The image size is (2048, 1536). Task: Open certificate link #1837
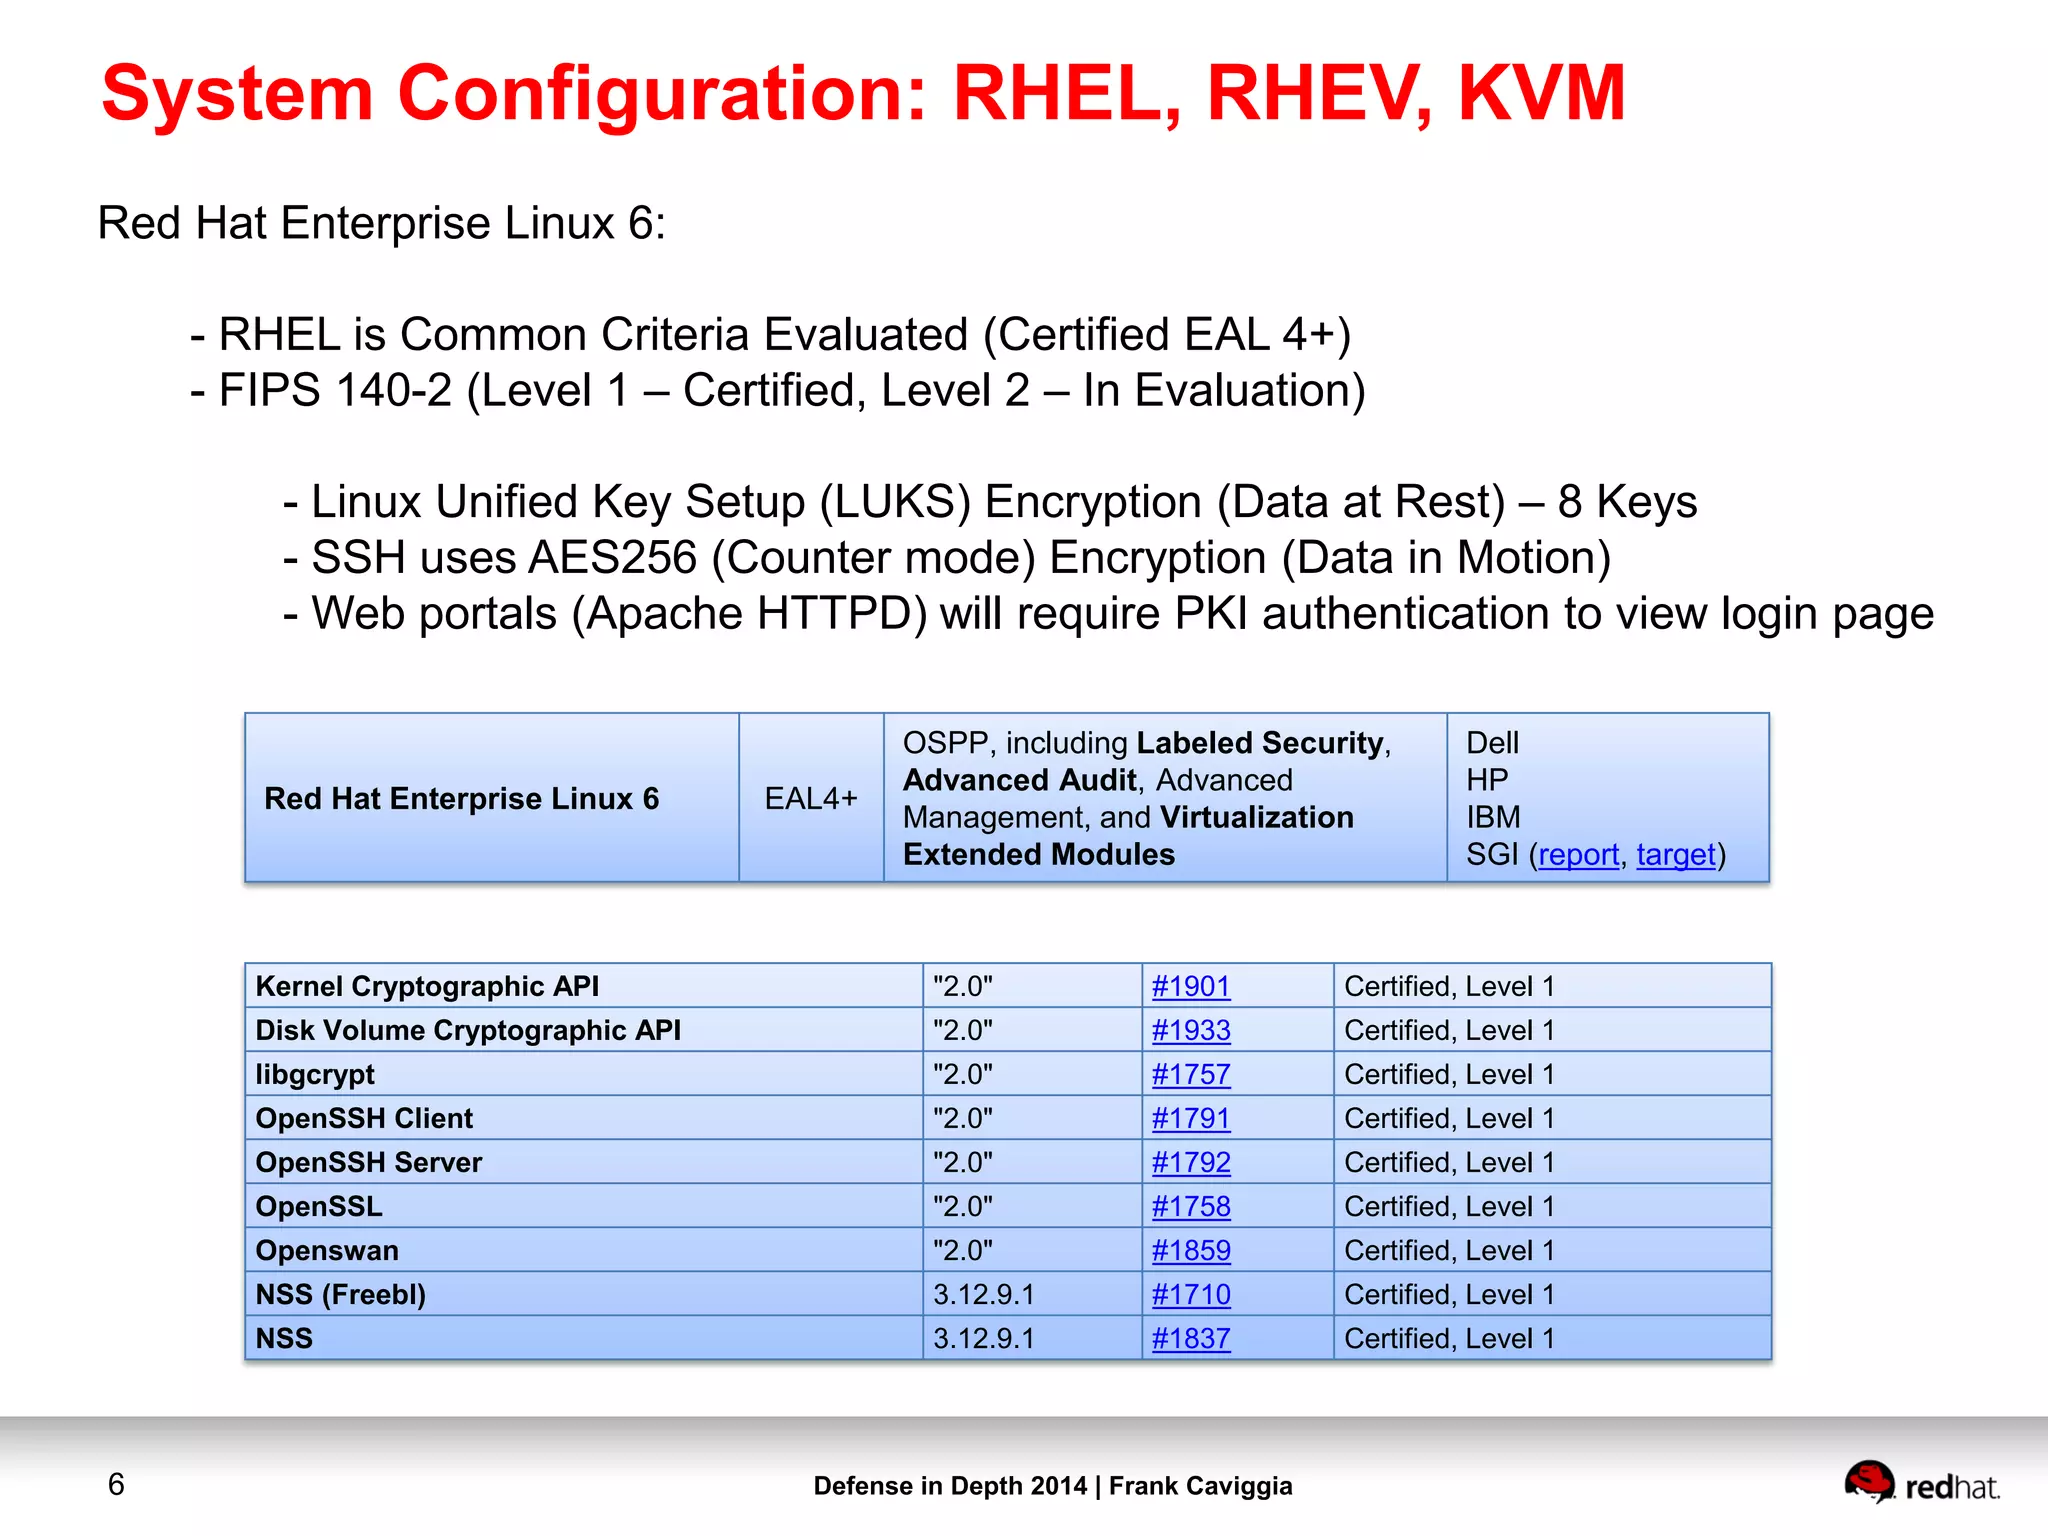[x=1191, y=1338]
